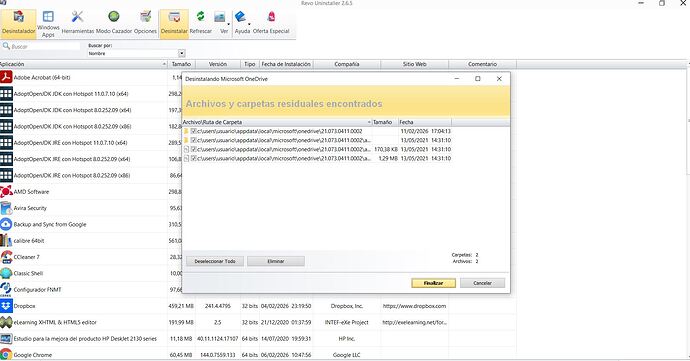690x361 pixels.
Task: Click Deseleccionar Todo button
Action: 215,261
